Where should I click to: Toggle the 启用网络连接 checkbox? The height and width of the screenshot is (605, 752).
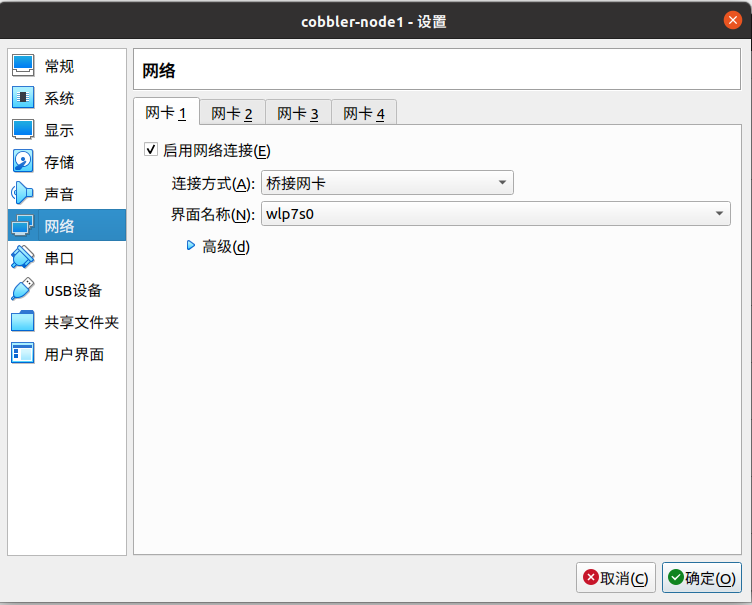152,150
